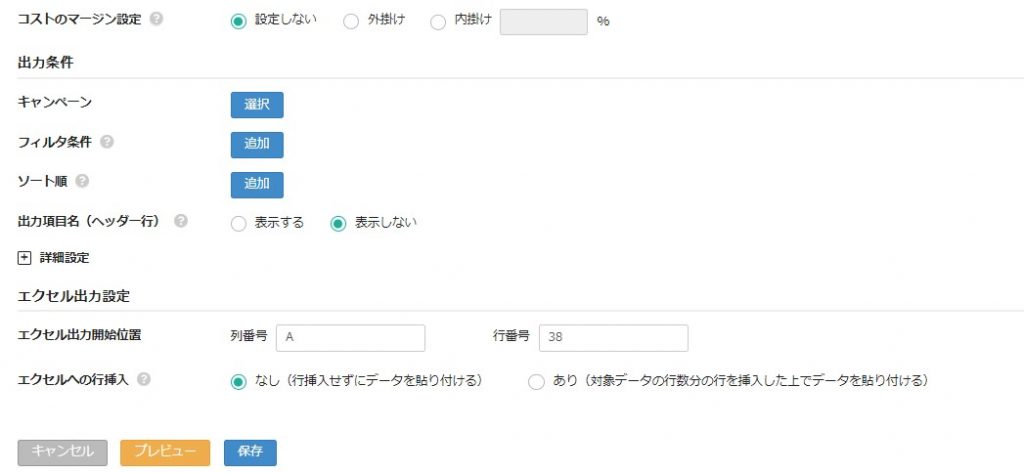Viewport: 1024px width, 473px height.
Task: Click the キャンペーン label
Action: [x=55, y=102]
